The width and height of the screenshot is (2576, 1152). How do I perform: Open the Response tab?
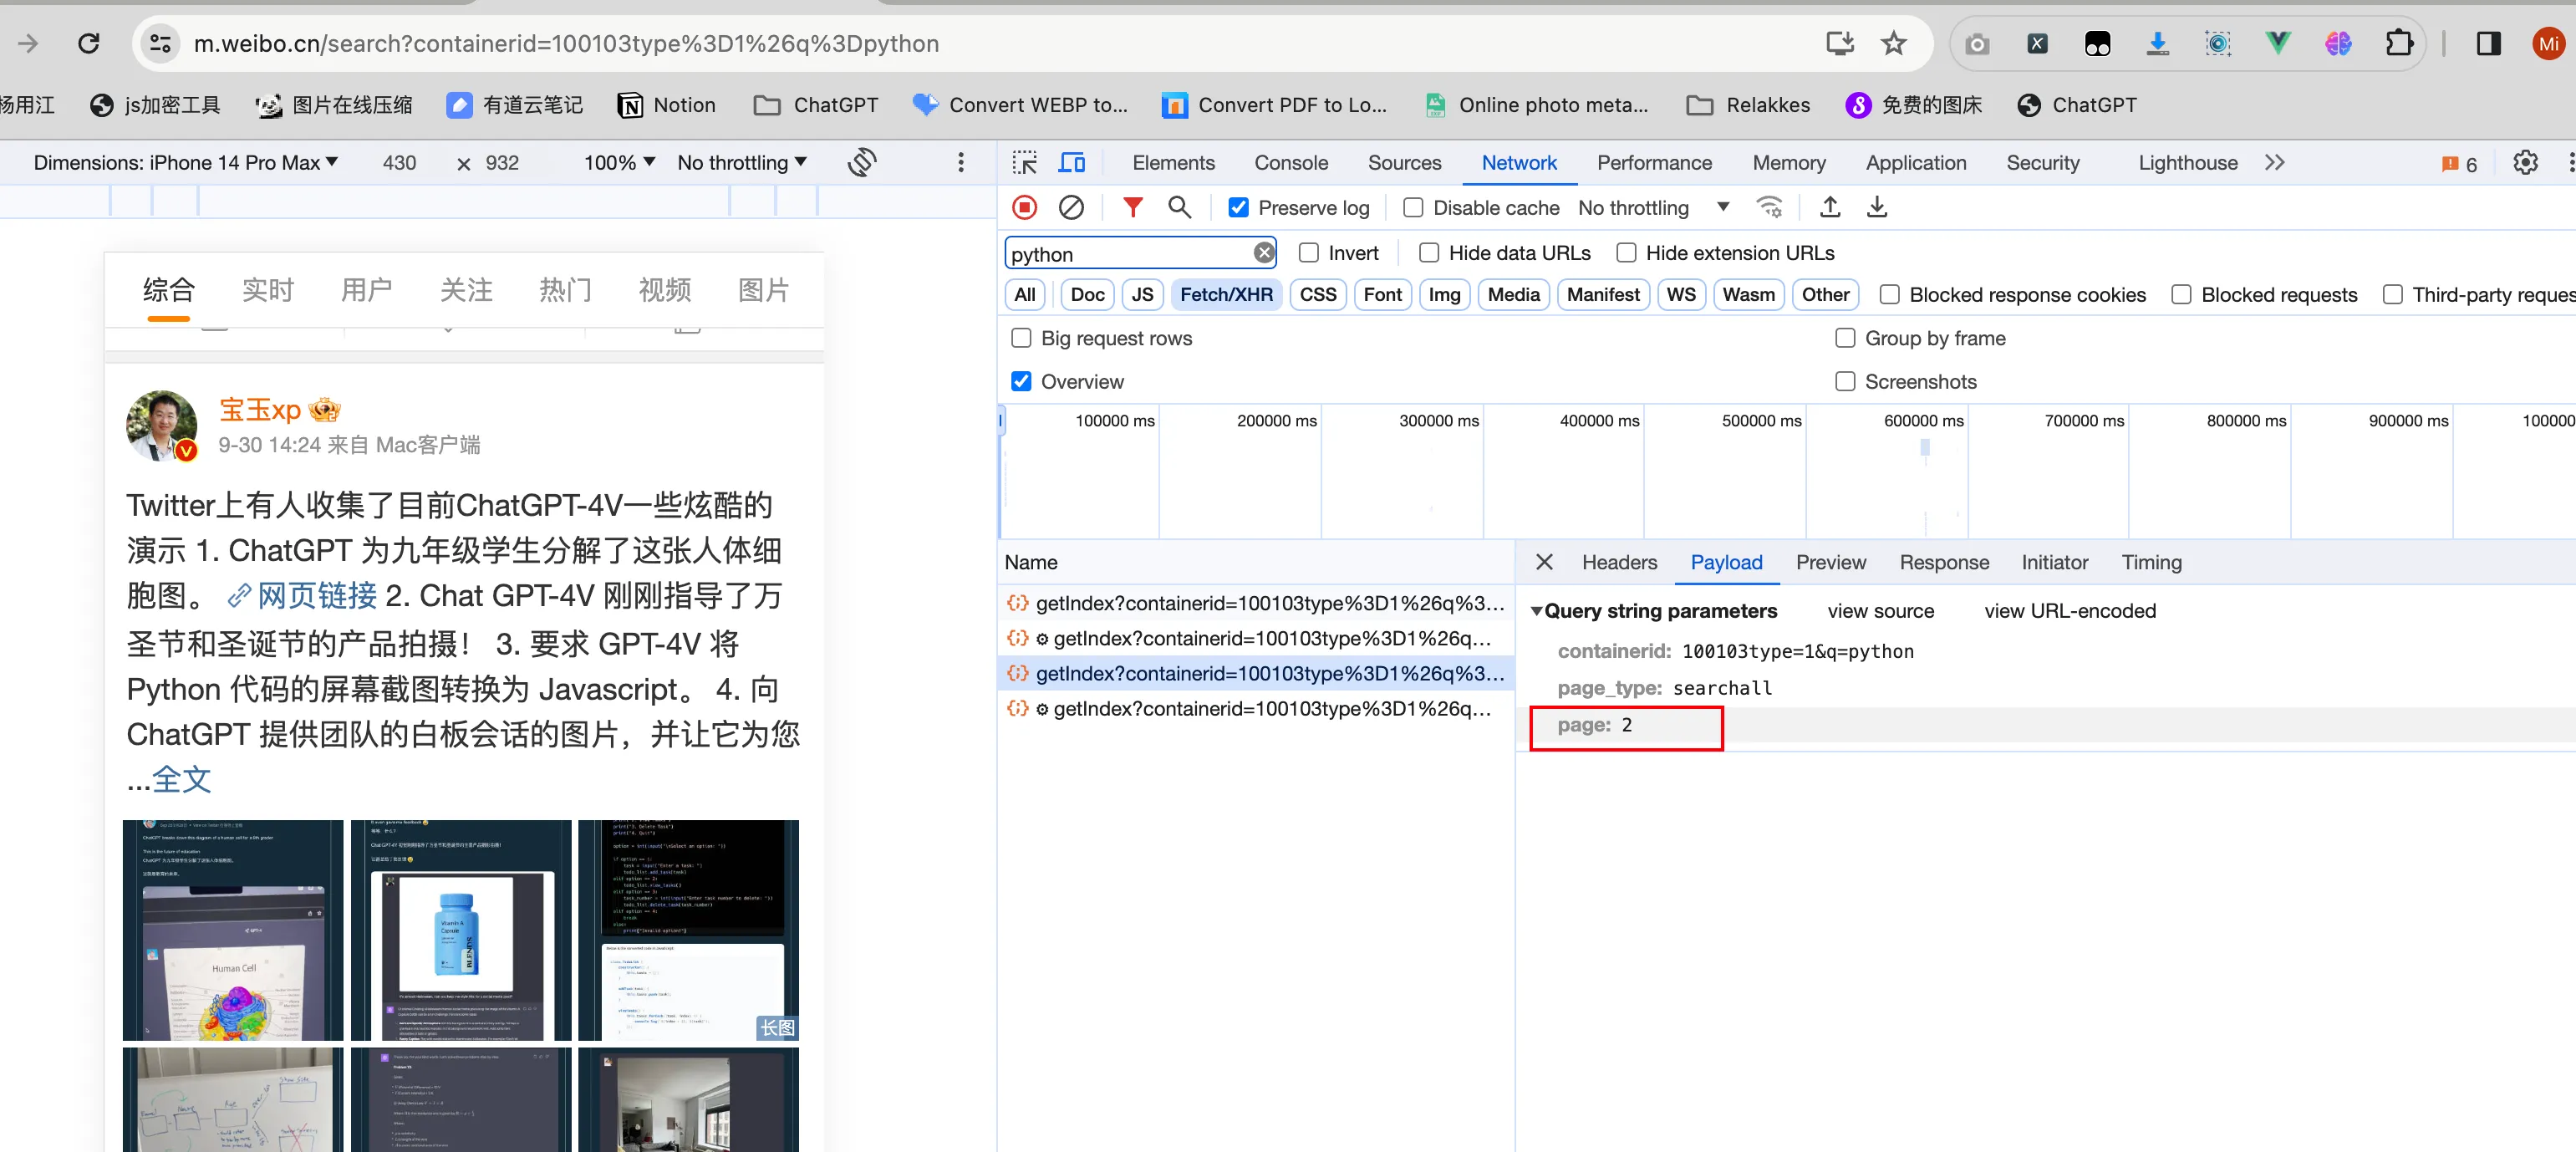pos(1943,562)
